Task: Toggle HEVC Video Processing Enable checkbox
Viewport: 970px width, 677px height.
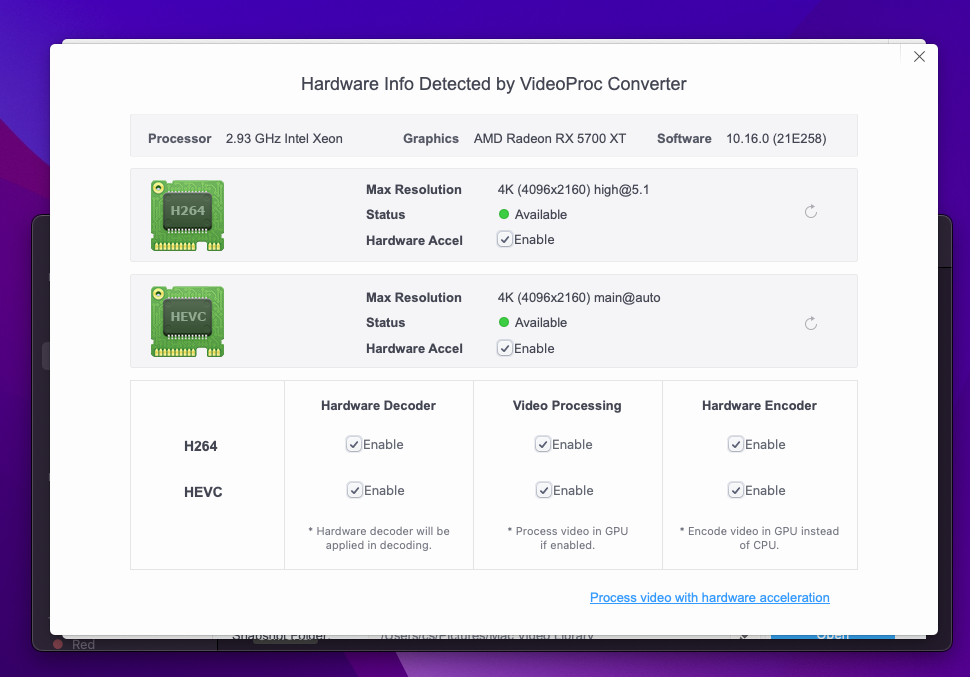Action: coord(543,491)
